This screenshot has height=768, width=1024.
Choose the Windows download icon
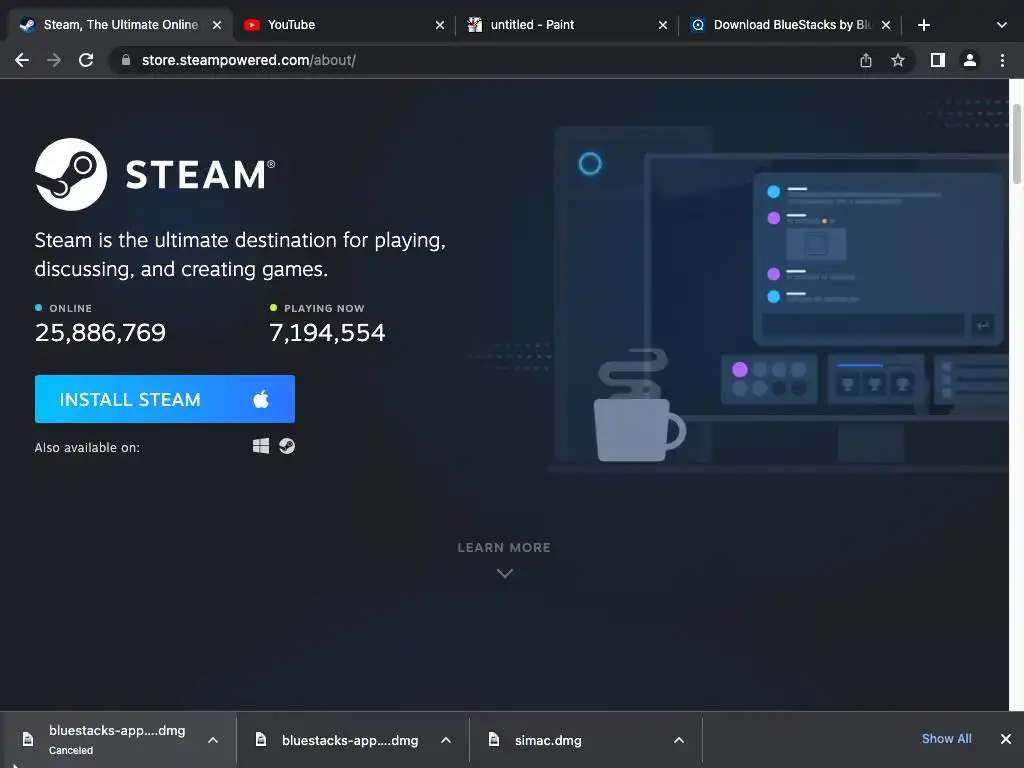click(x=261, y=446)
